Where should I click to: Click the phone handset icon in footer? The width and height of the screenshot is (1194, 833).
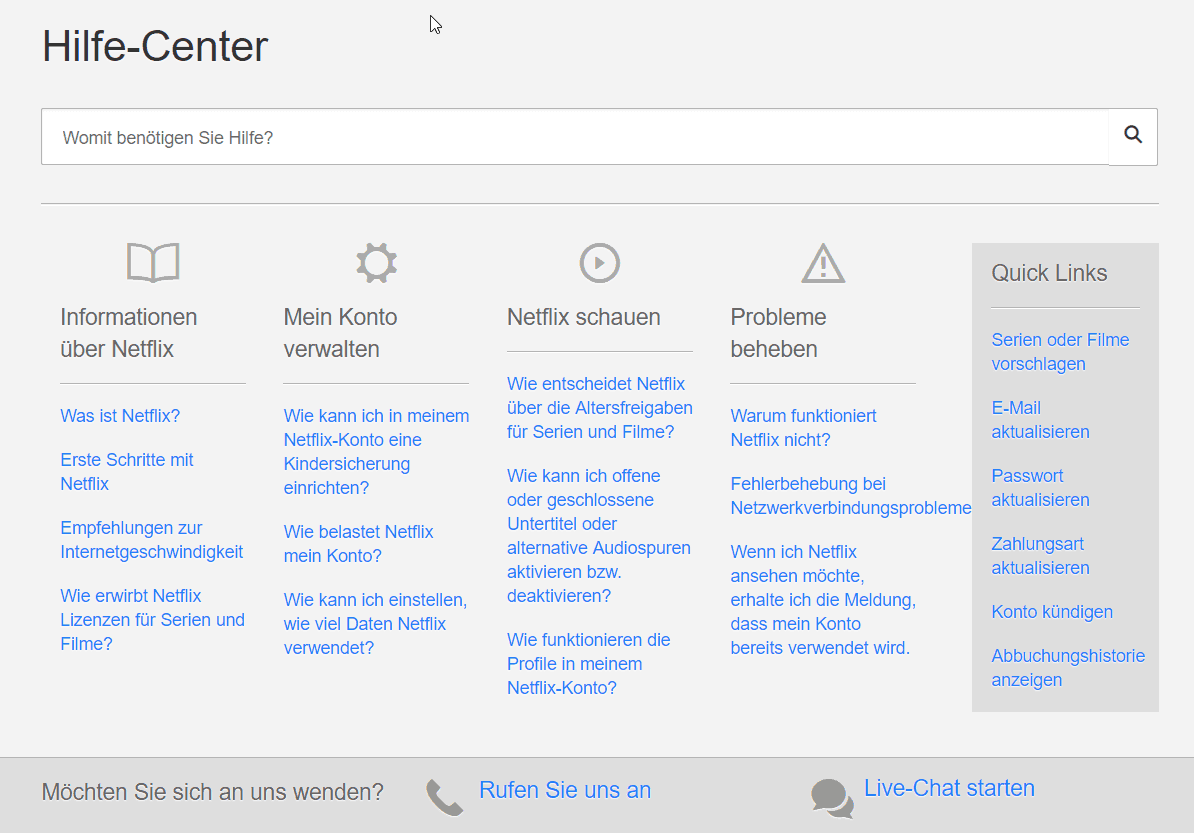(x=445, y=797)
